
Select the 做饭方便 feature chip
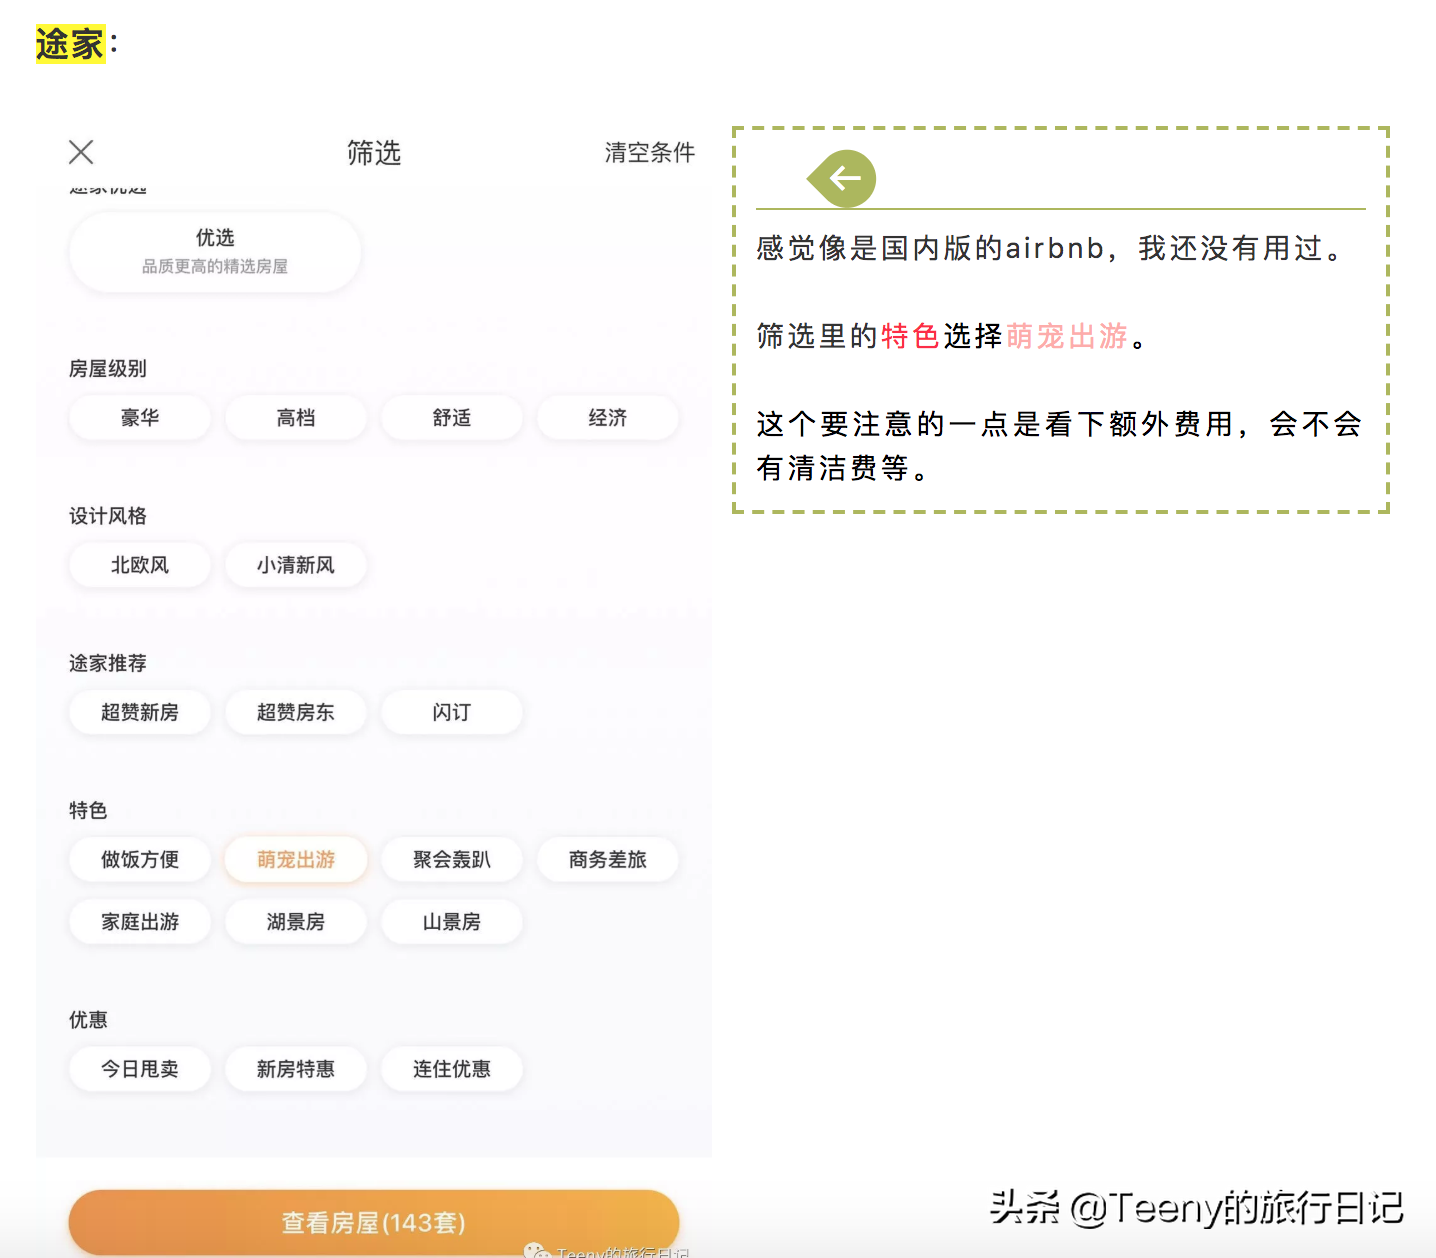(140, 859)
